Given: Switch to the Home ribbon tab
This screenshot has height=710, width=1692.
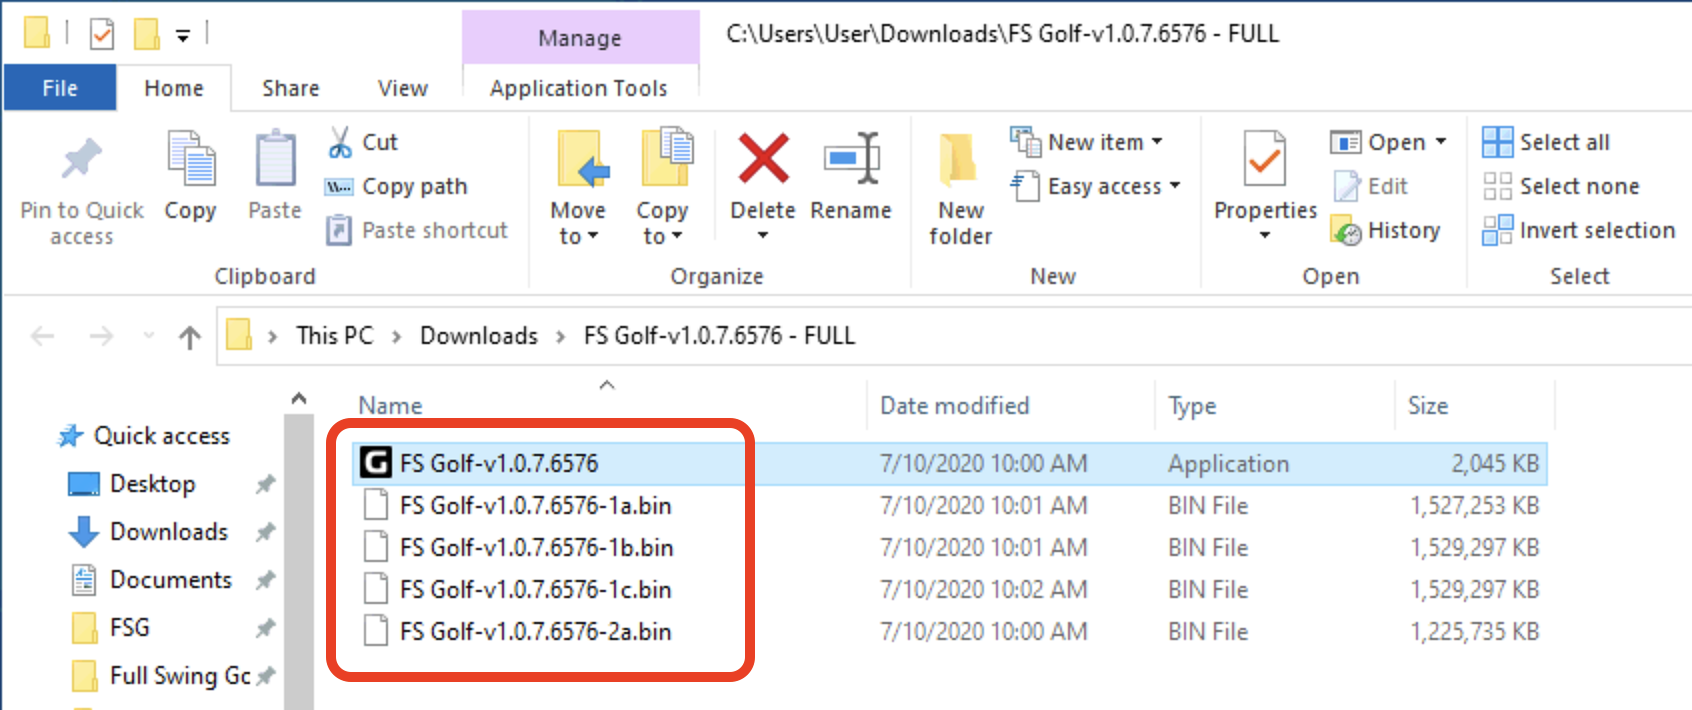Looking at the screenshot, I should pyautogui.click(x=174, y=88).
